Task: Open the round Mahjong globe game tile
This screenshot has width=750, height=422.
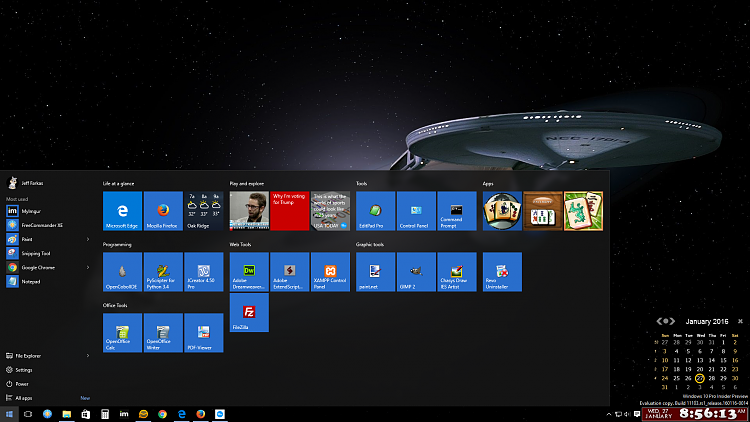Action: (502, 211)
